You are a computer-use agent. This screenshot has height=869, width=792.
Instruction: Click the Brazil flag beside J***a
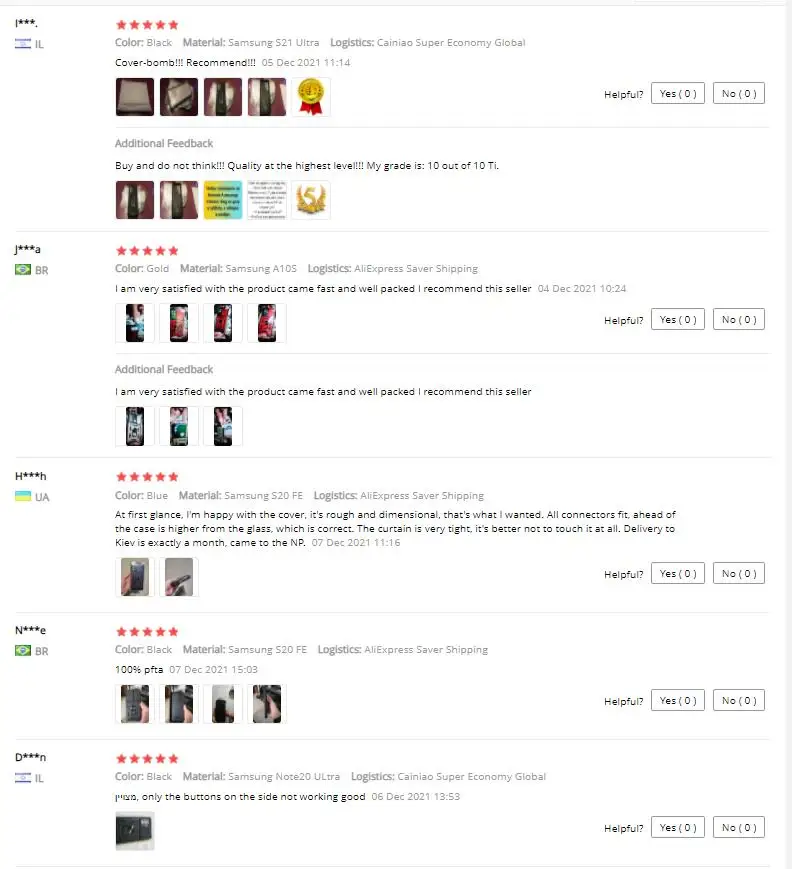(x=23, y=269)
